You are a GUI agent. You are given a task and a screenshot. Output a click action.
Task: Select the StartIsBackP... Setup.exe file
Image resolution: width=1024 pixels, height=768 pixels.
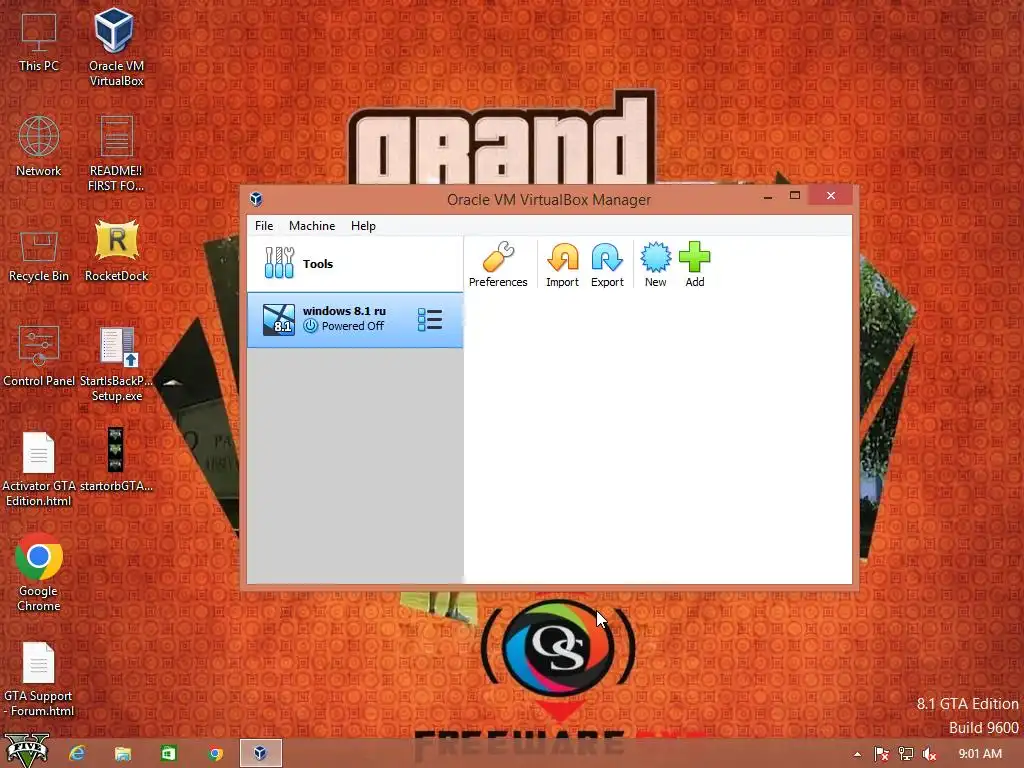pyautogui.click(x=116, y=364)
